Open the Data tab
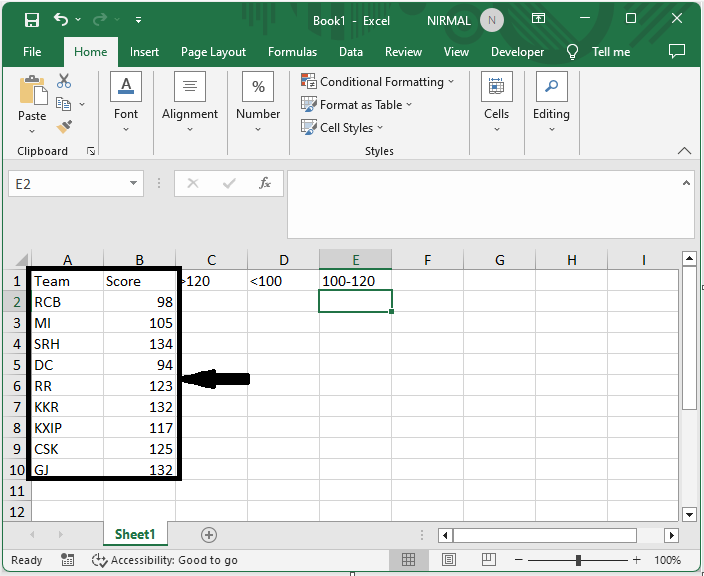Image resolution: width=704 pixels, height=576 pixels. (351, 52)
